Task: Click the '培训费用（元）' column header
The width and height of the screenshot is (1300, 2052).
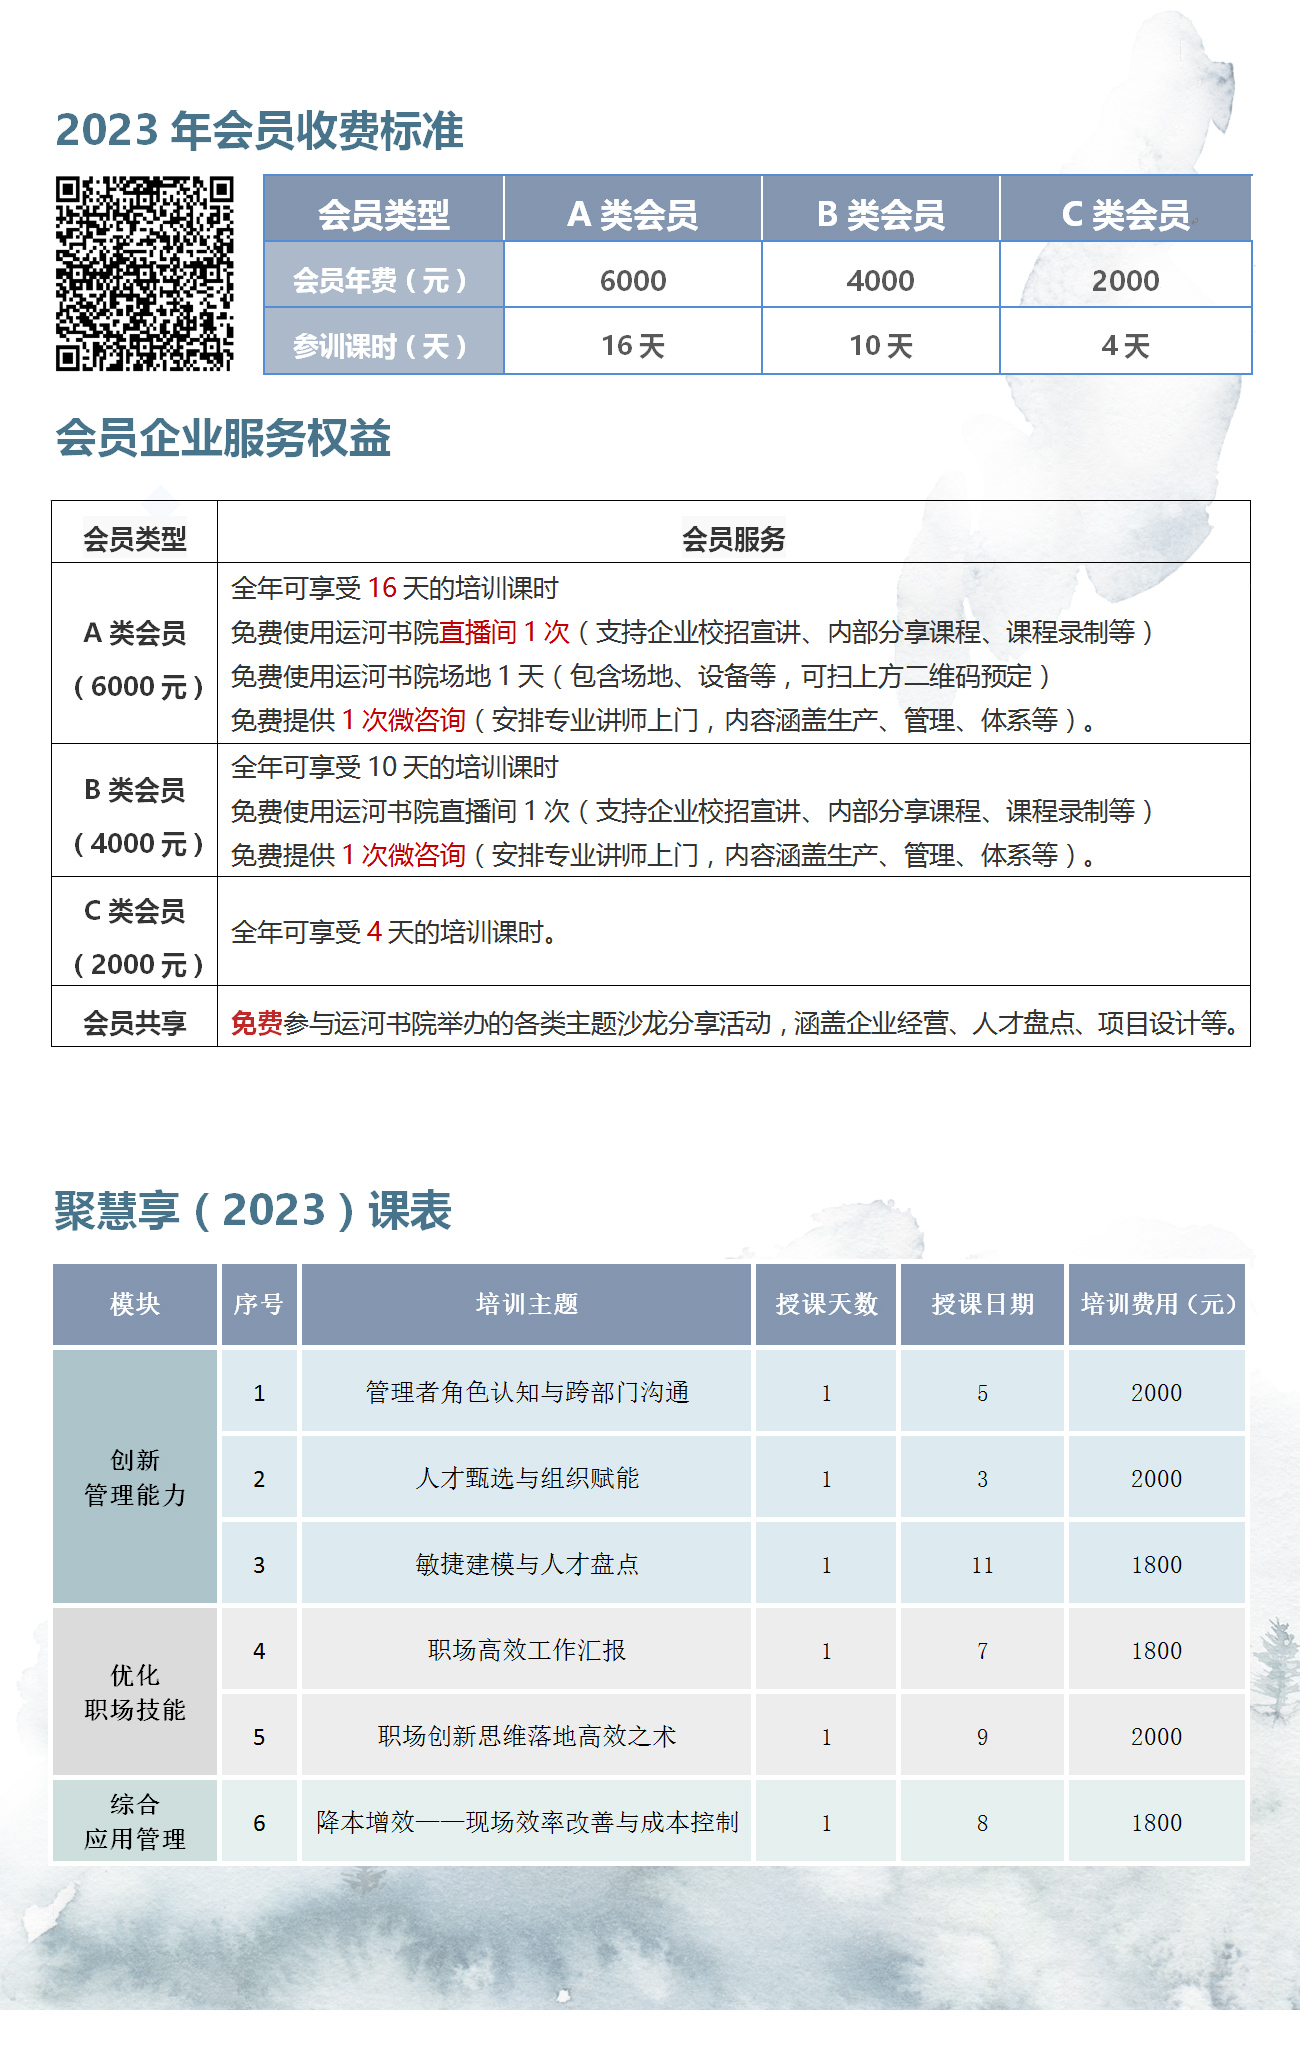Action: [1157, 1304]
